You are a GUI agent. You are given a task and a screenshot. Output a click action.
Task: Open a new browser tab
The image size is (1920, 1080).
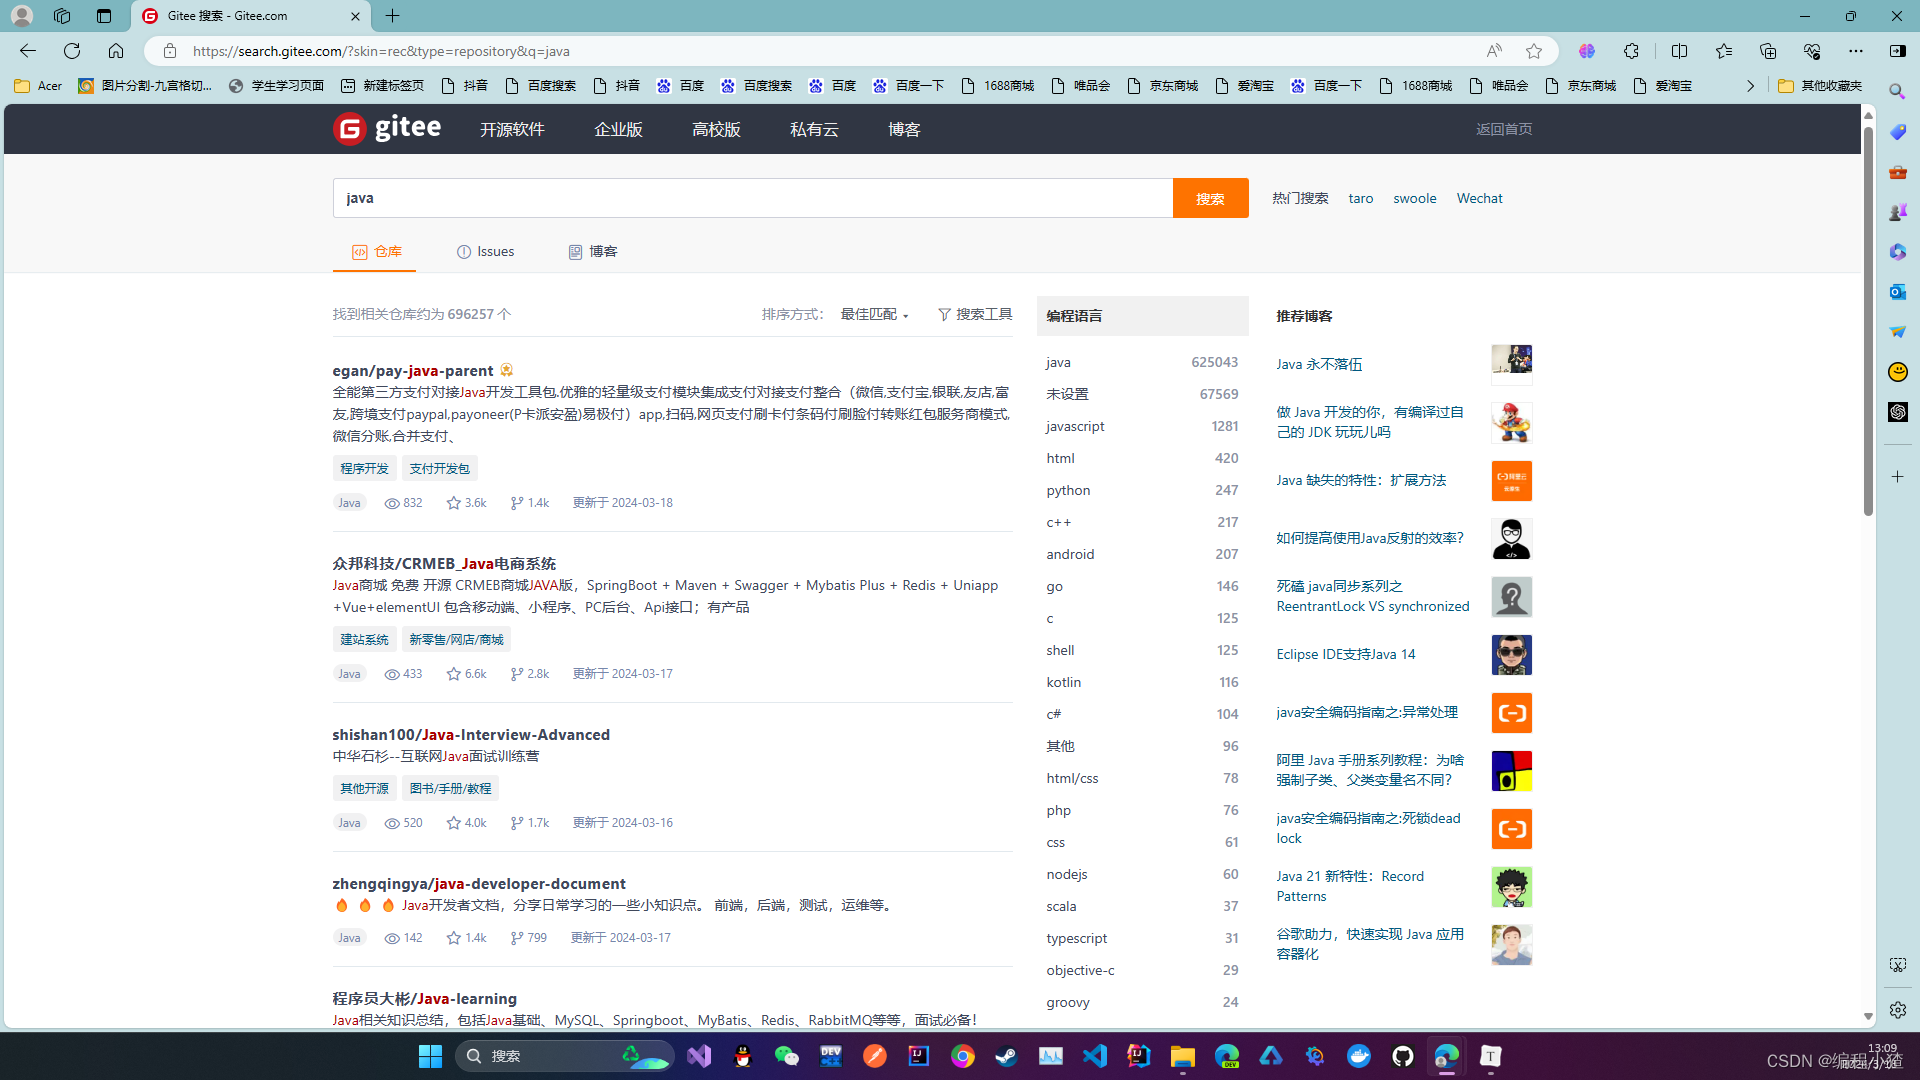tap(393, 16)
